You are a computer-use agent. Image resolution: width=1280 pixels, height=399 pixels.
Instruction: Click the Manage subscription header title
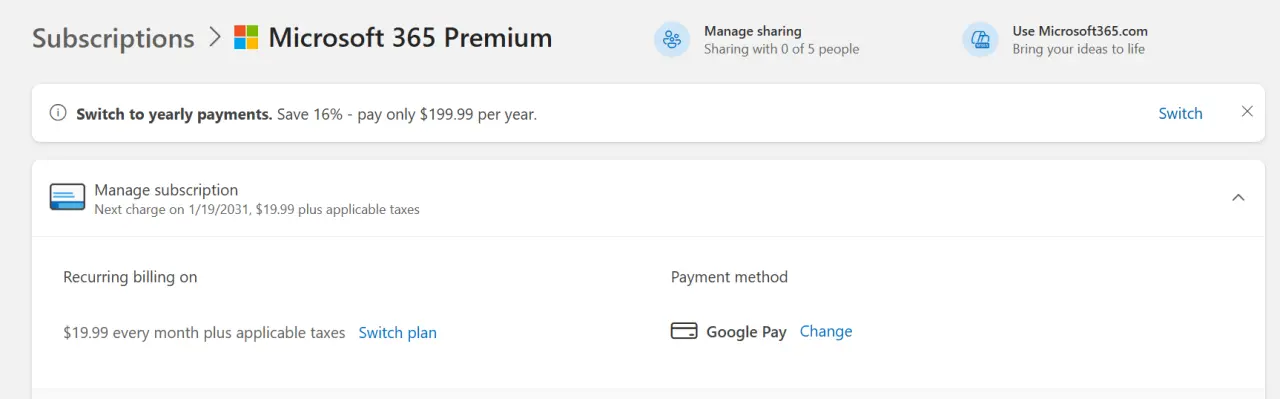pos(166,190)
